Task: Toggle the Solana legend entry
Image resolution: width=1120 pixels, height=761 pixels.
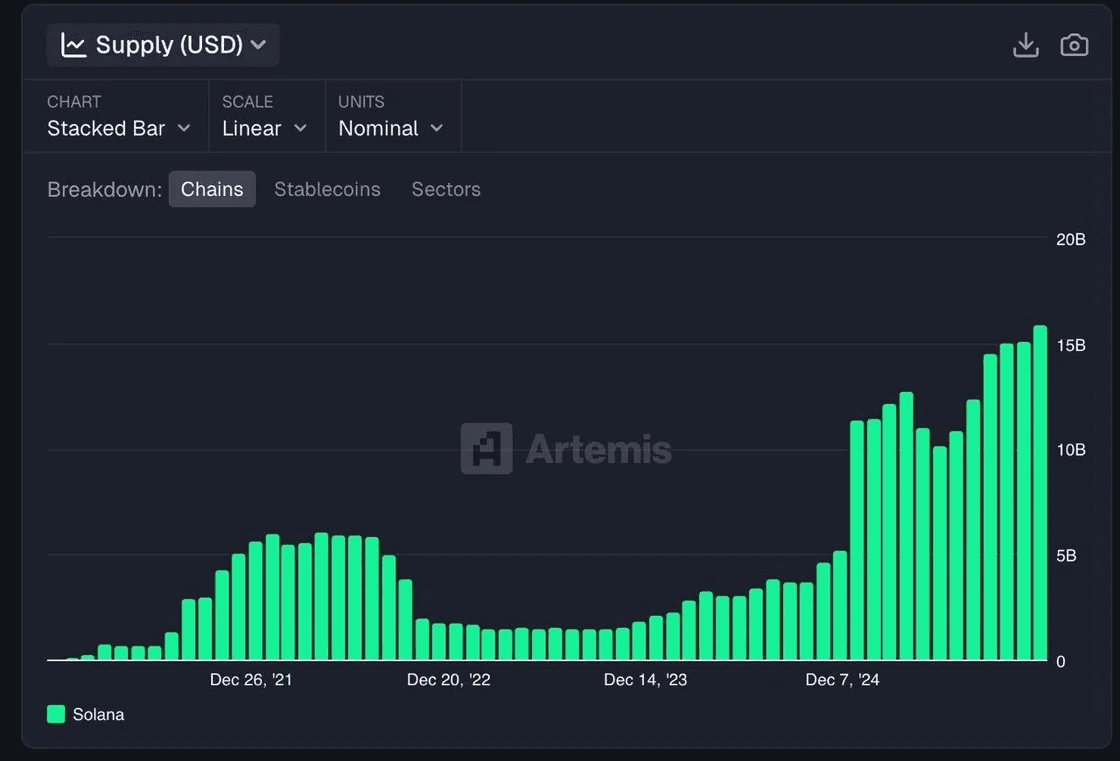Action: coord(86,714)
